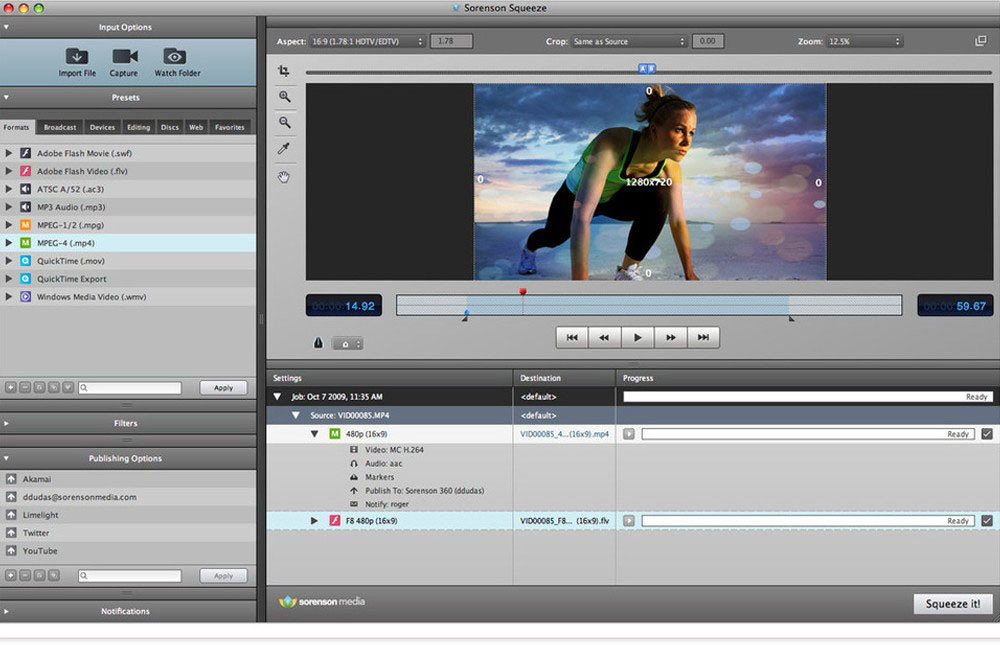Click the preview arrow in F8 480p progress row

[x=629, y=521]
